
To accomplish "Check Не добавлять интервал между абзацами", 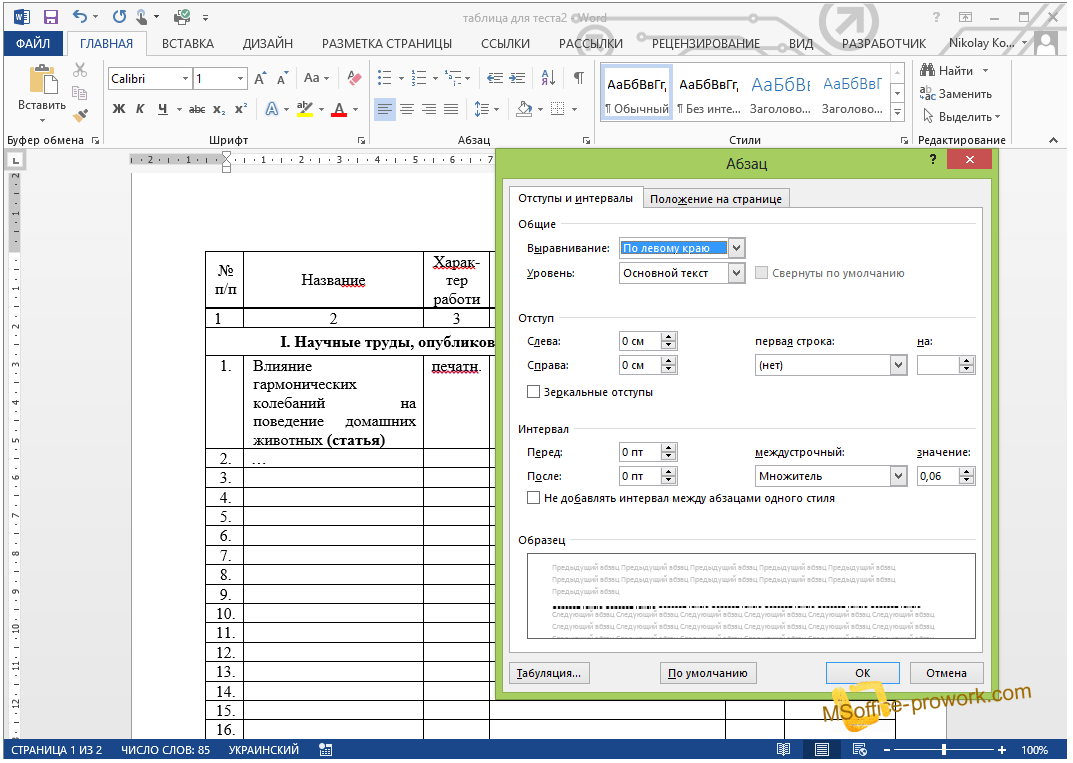I will pos(534,498).
